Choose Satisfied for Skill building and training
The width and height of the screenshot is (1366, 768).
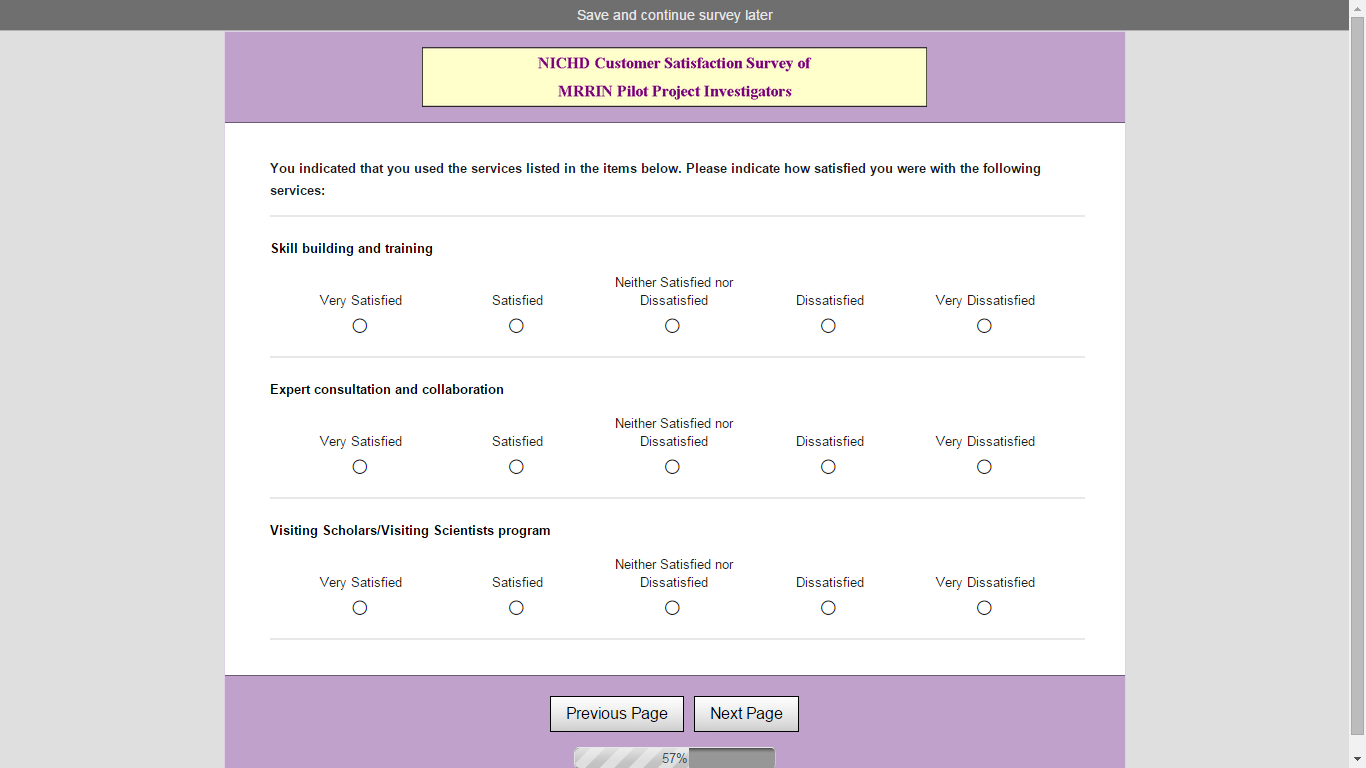tap(516, 326)
